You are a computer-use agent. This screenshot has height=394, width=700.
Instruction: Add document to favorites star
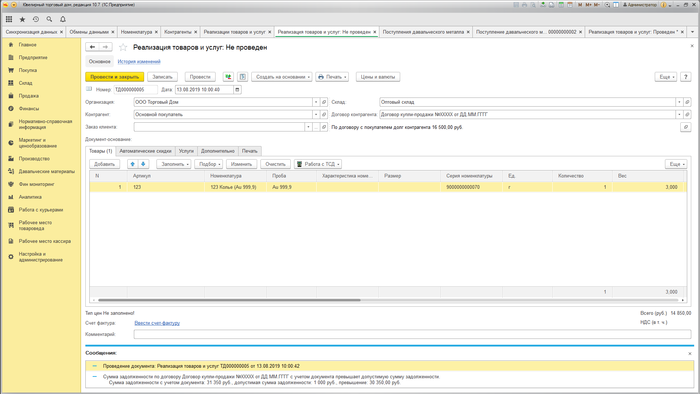tap(123, 47)
